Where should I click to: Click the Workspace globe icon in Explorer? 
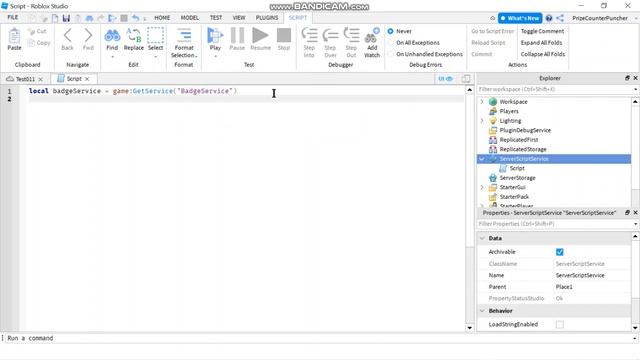pos(493,102)
